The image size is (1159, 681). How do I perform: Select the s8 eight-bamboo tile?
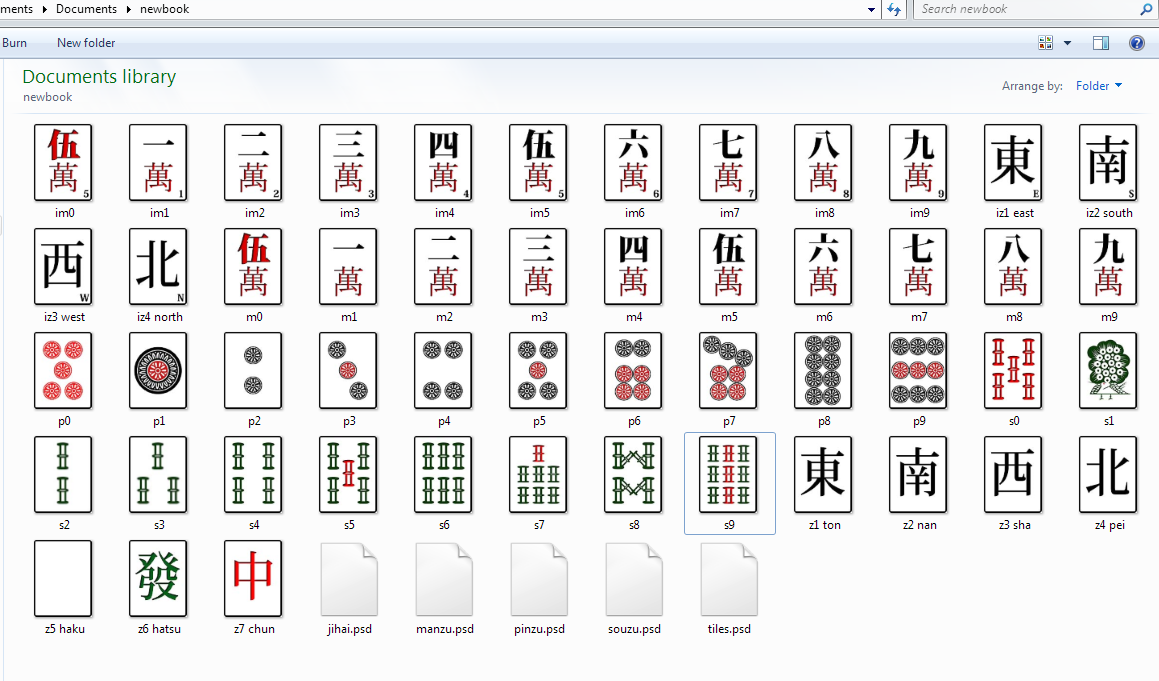tap(633, 475)
